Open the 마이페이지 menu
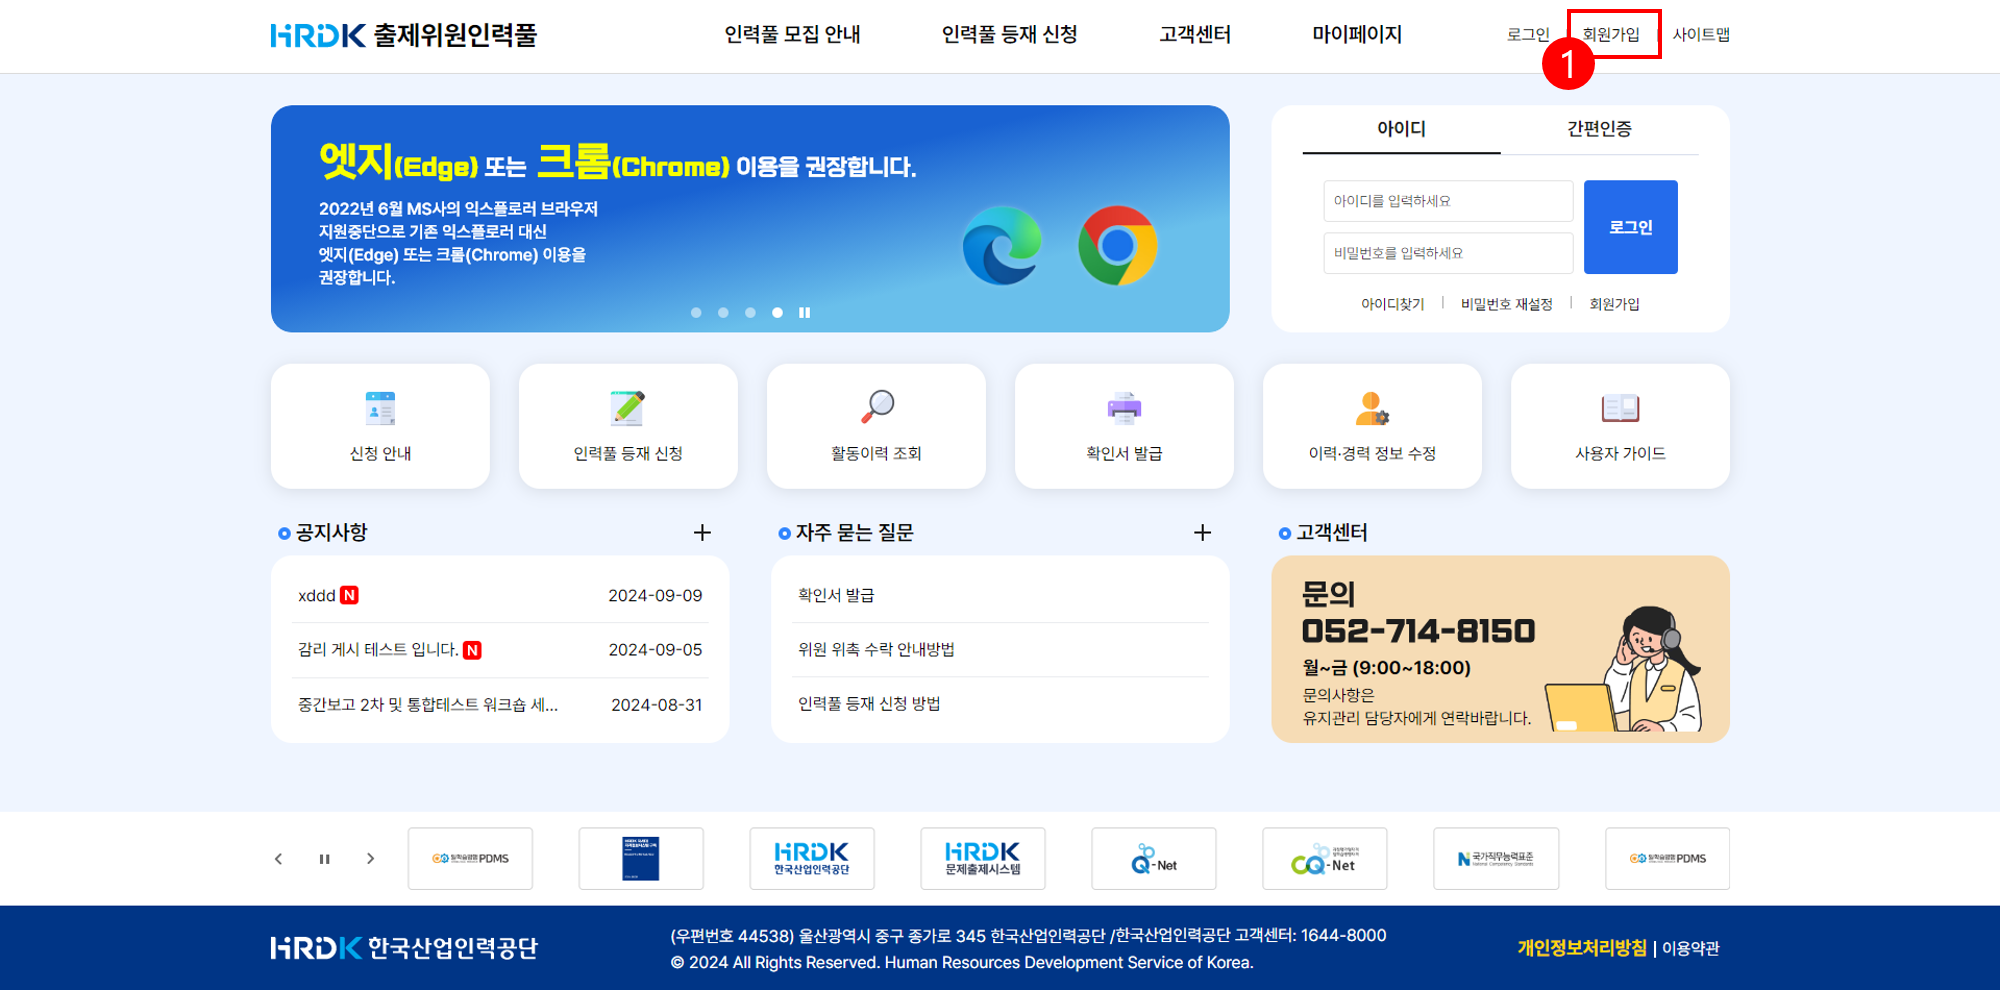This screenshot has width=2000, height=990. tap(1357, 34)
